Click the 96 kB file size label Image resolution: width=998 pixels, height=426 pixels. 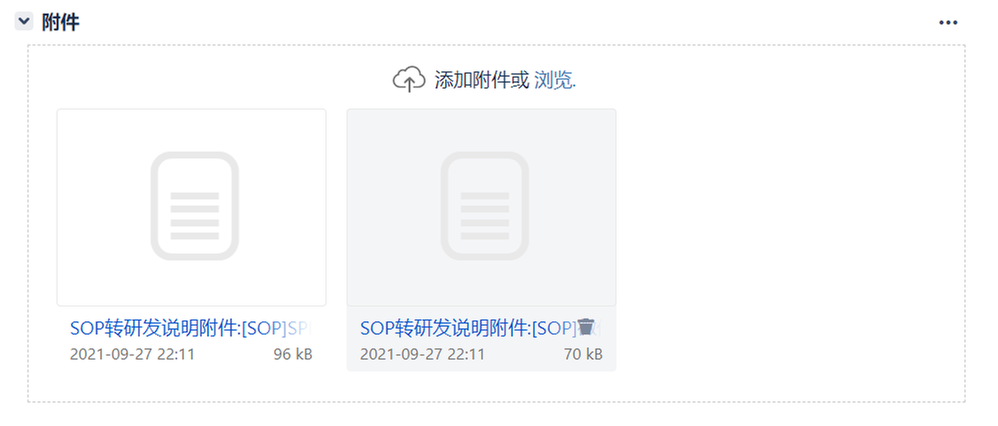point(293,354)
